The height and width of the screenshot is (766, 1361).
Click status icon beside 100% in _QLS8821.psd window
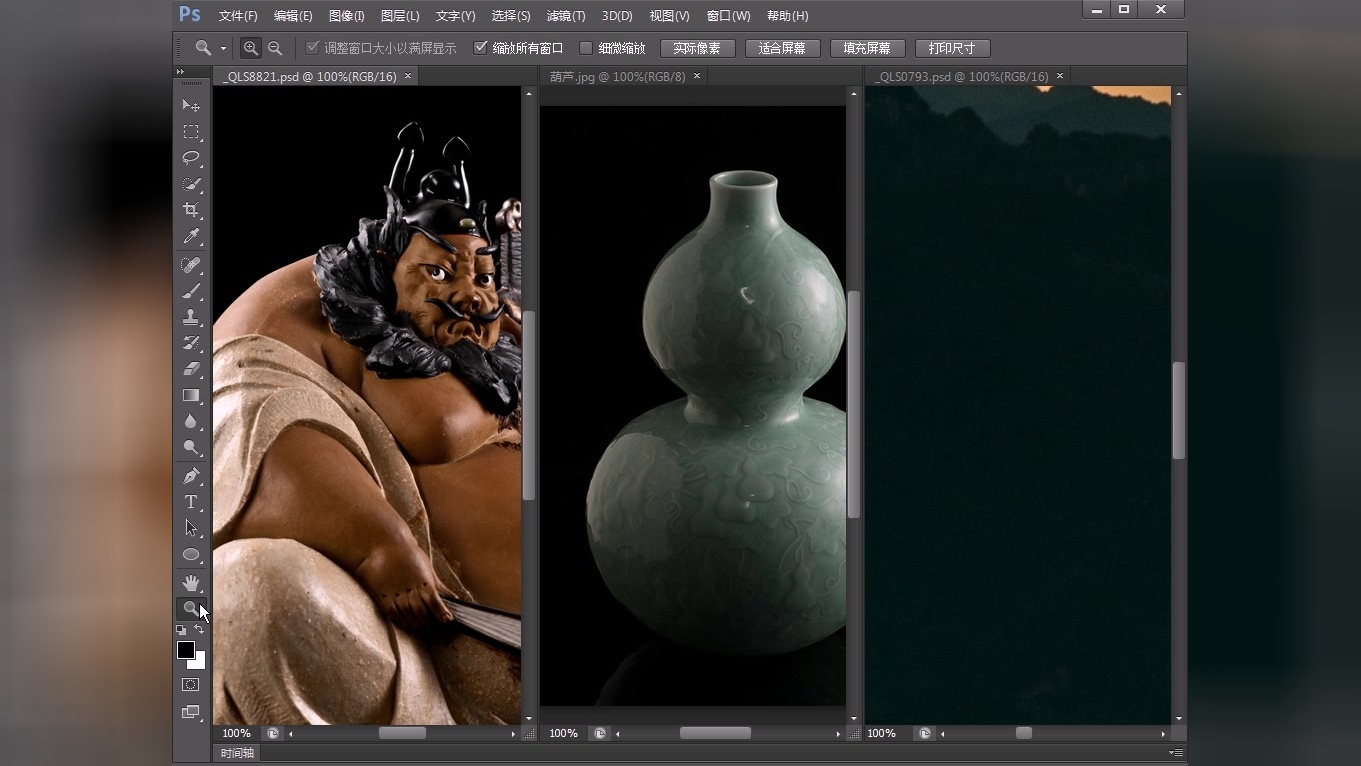[x=272, y=733]
